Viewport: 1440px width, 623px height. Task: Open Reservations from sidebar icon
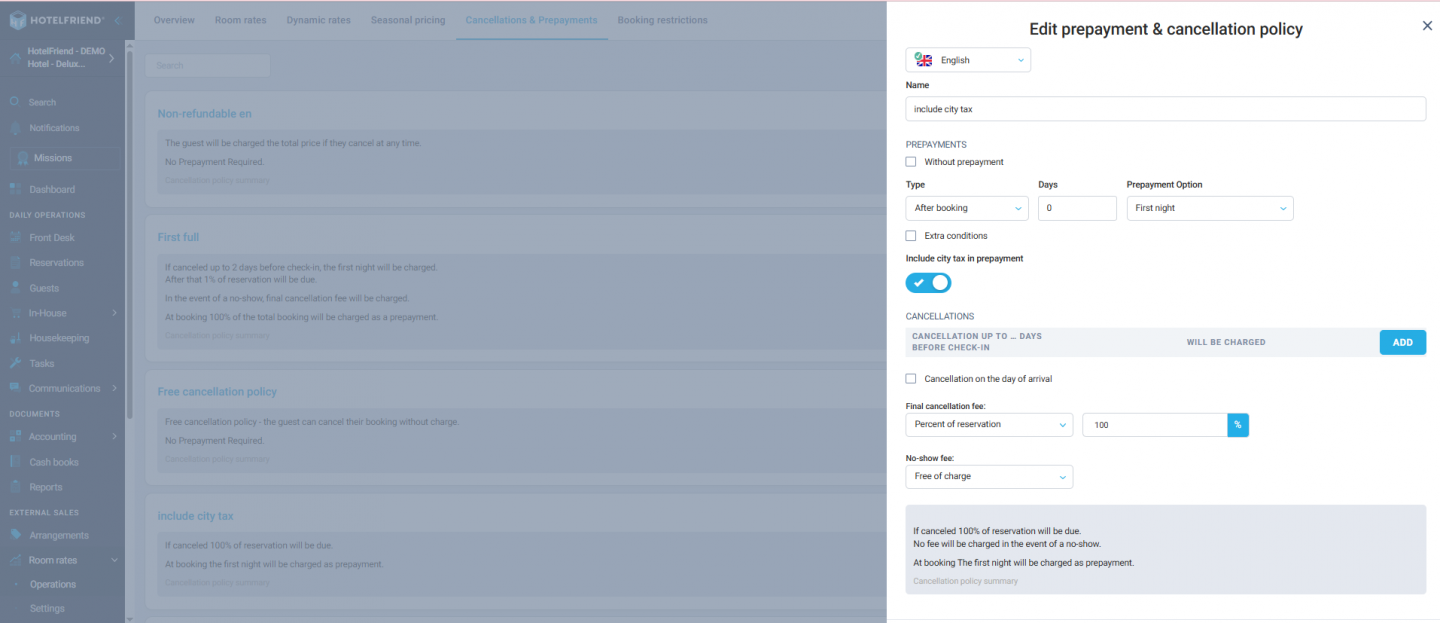15,263
